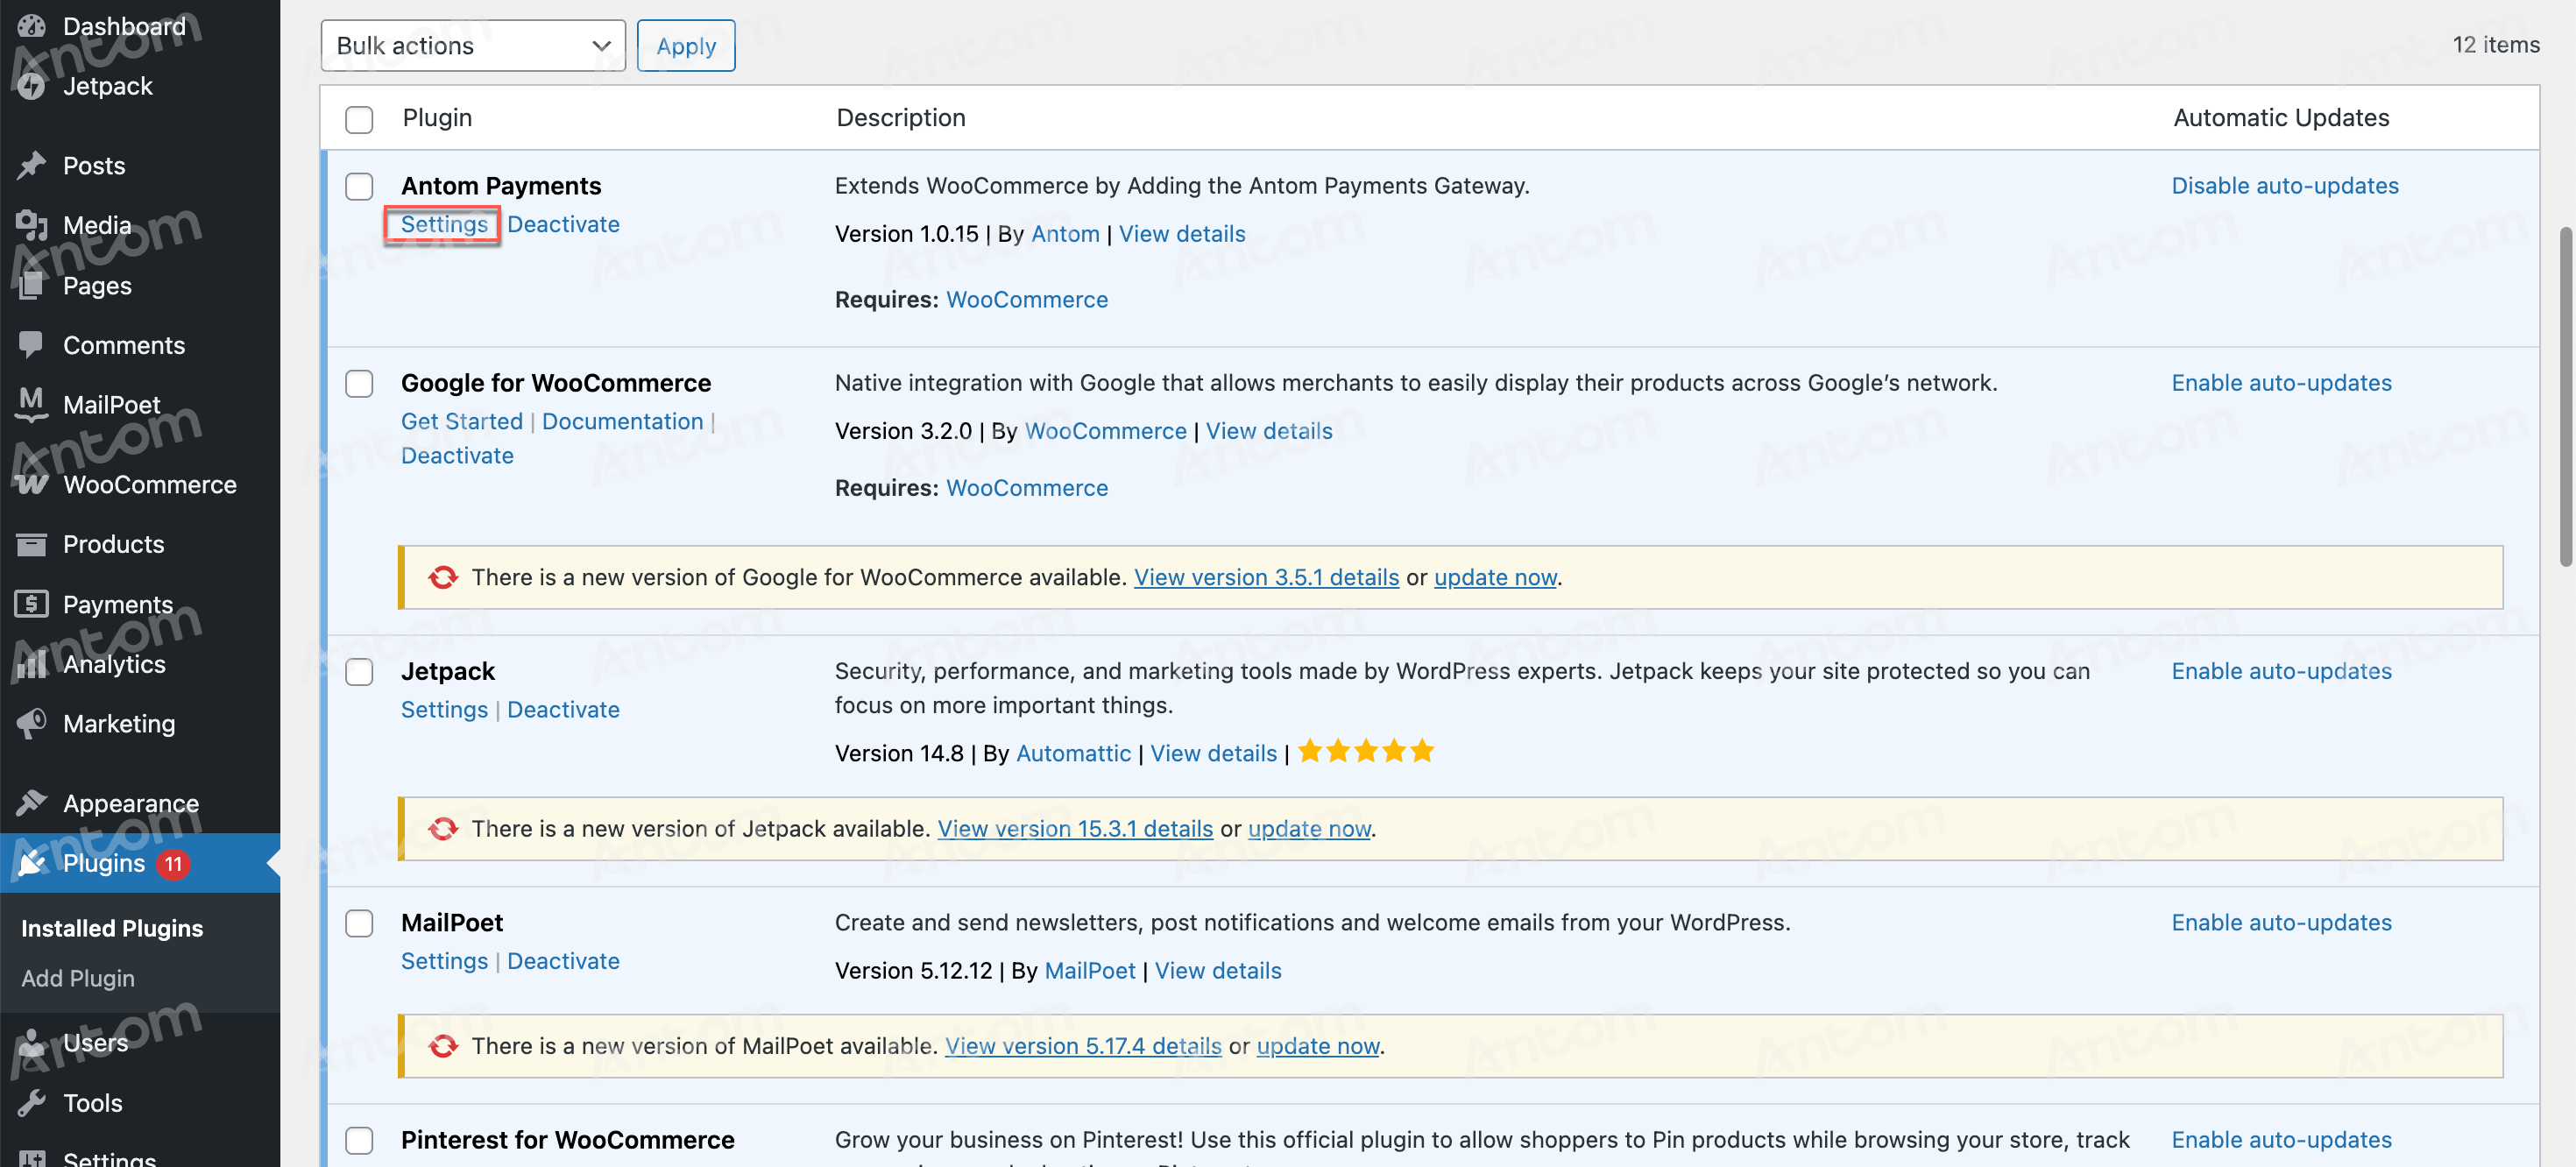Click the WooCommerce logo icon
This screenshot has height=1167, width=2576.
tap(32, 484)
